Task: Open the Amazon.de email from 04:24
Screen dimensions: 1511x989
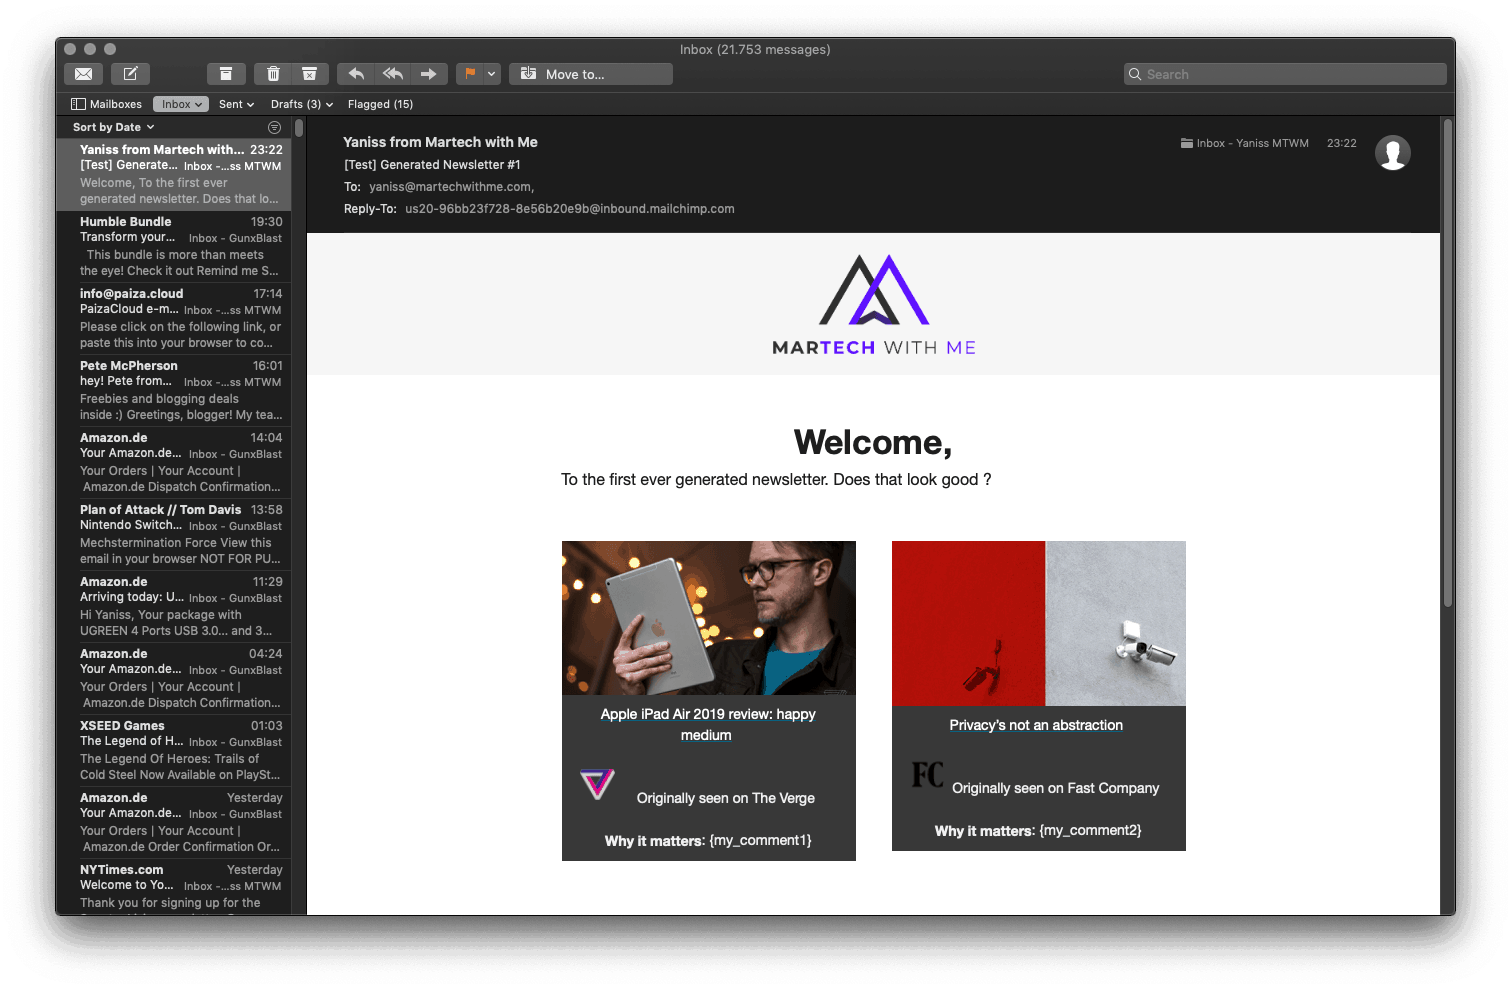Action: pos(174,678)
